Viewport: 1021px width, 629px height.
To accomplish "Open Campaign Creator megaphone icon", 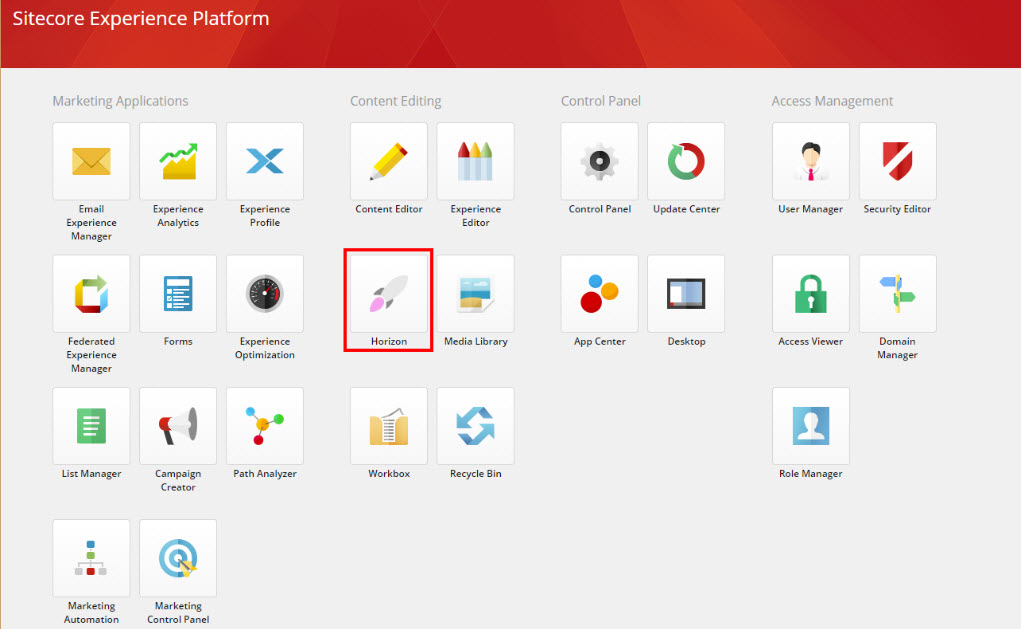I will tap(177, 426).
